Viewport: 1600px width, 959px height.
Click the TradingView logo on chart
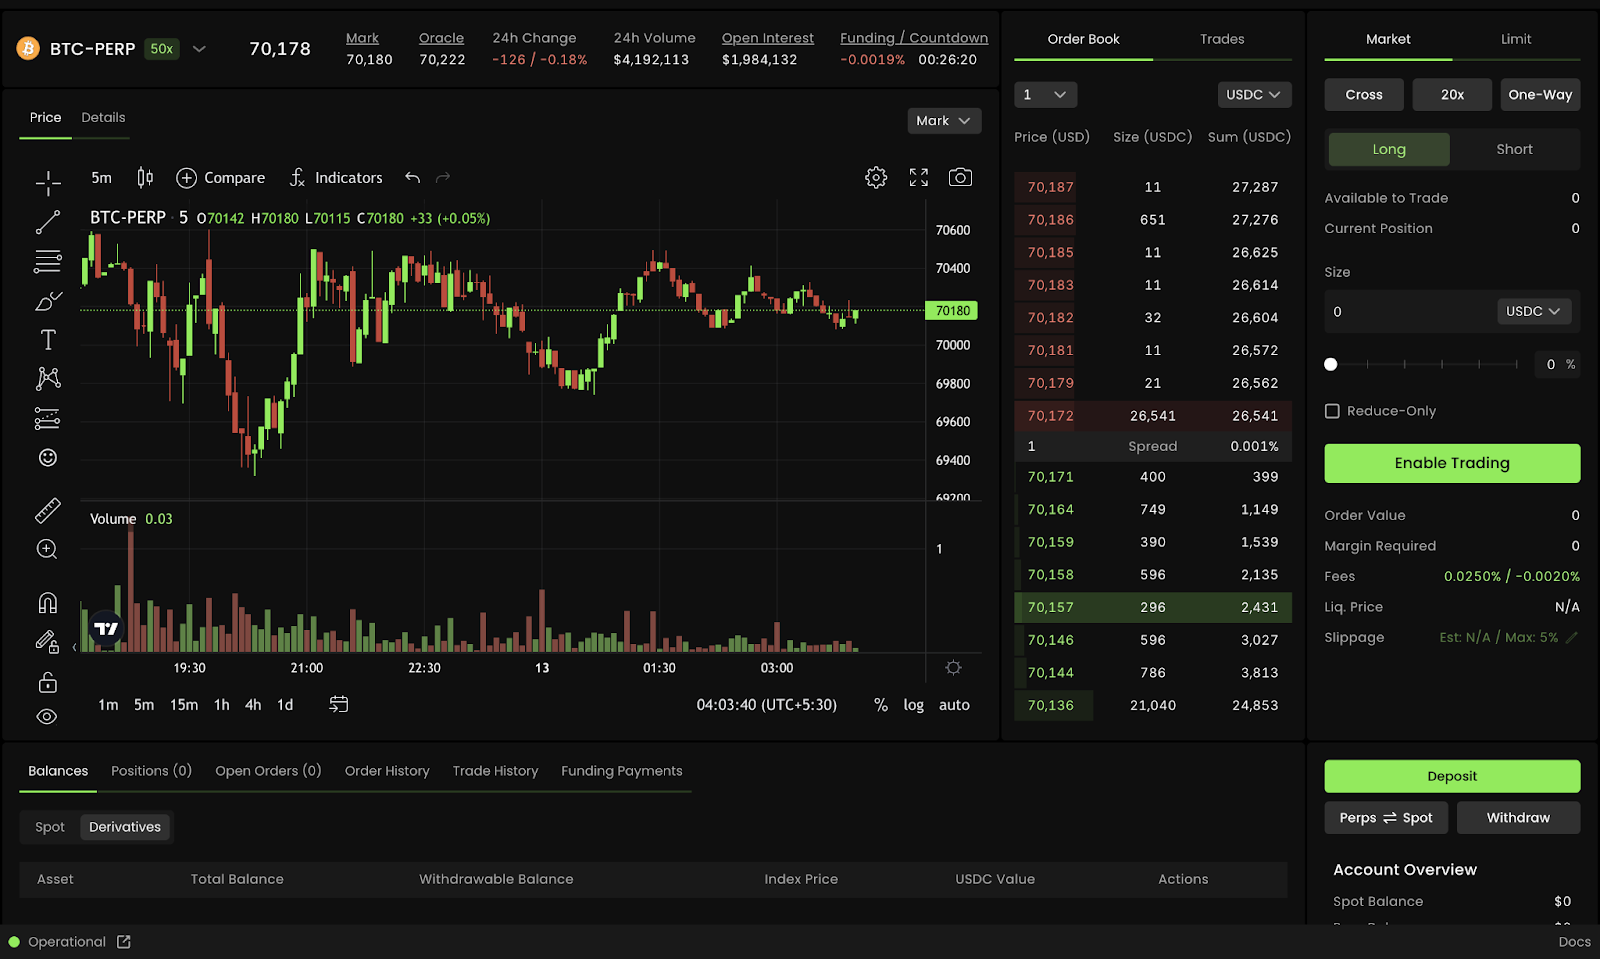click(x=106, y=628)
